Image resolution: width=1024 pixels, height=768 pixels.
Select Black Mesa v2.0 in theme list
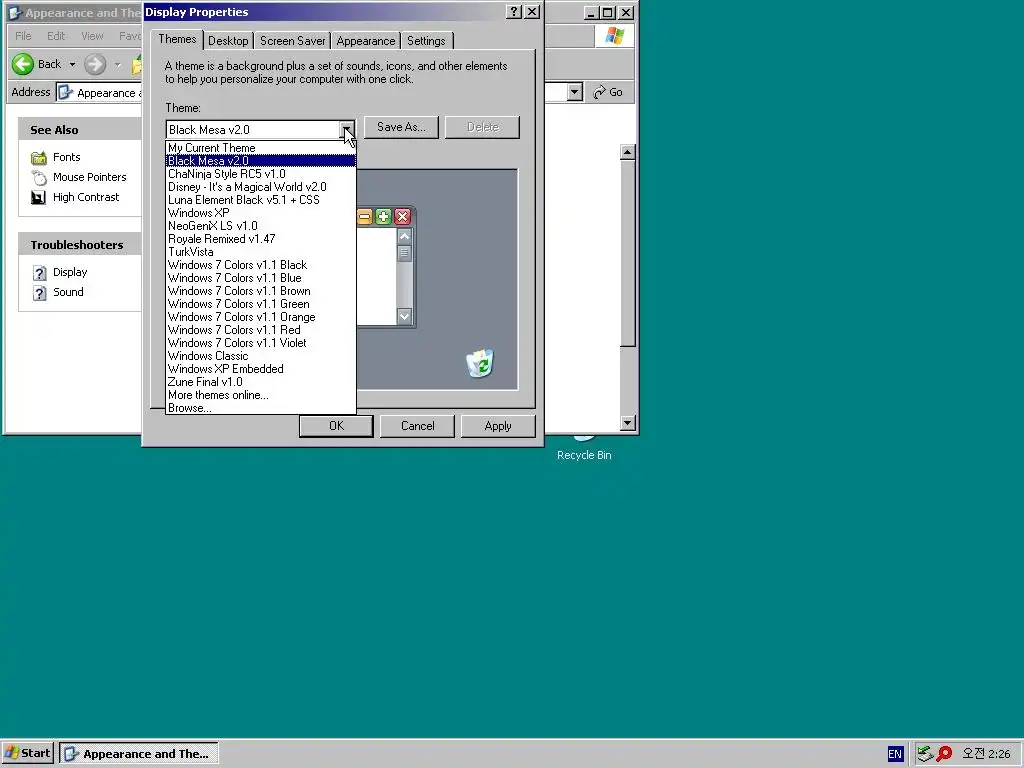pos(261,161)
